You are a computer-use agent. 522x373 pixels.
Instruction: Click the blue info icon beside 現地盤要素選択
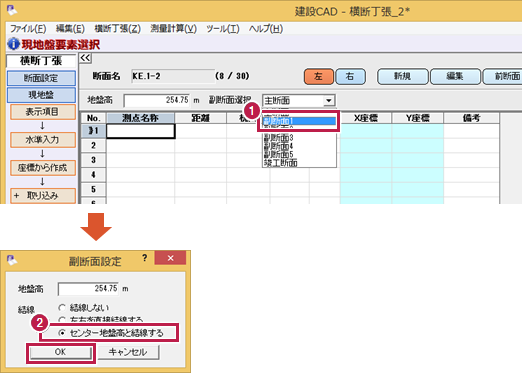coord(13,44)
